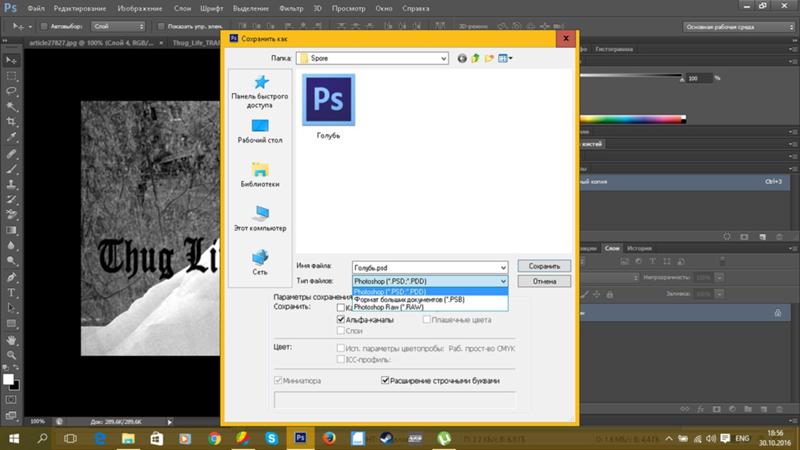Toggle the Автовыбор checkbox in options bar

coord(44,26)
